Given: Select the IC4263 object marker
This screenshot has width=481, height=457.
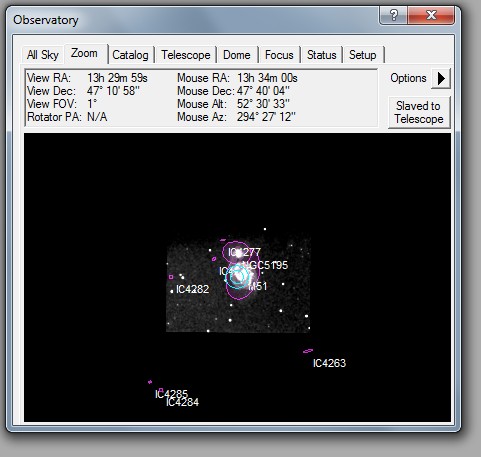Looking at the screenshot, I should (x=308, y=351).
